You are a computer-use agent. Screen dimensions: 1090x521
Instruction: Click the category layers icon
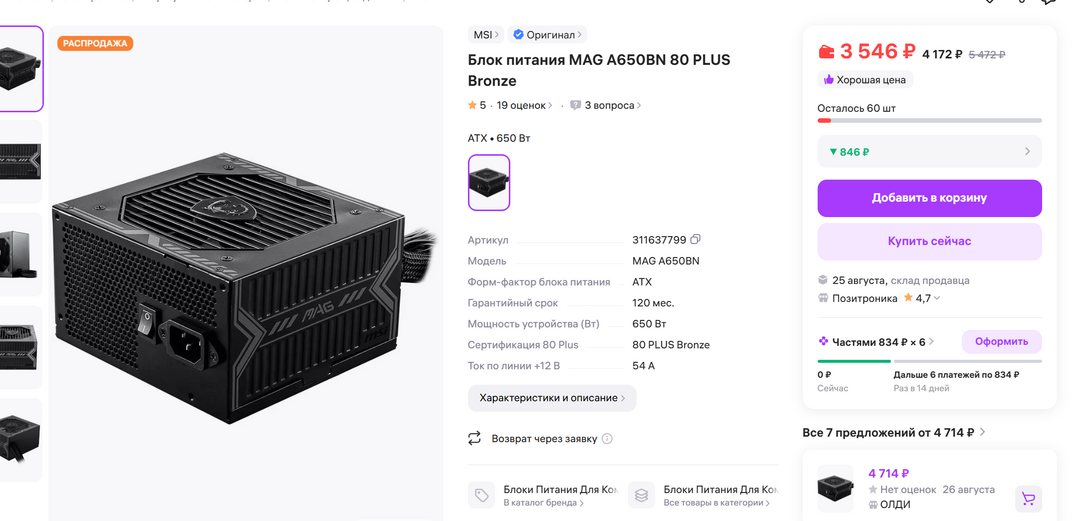point(642,495)
